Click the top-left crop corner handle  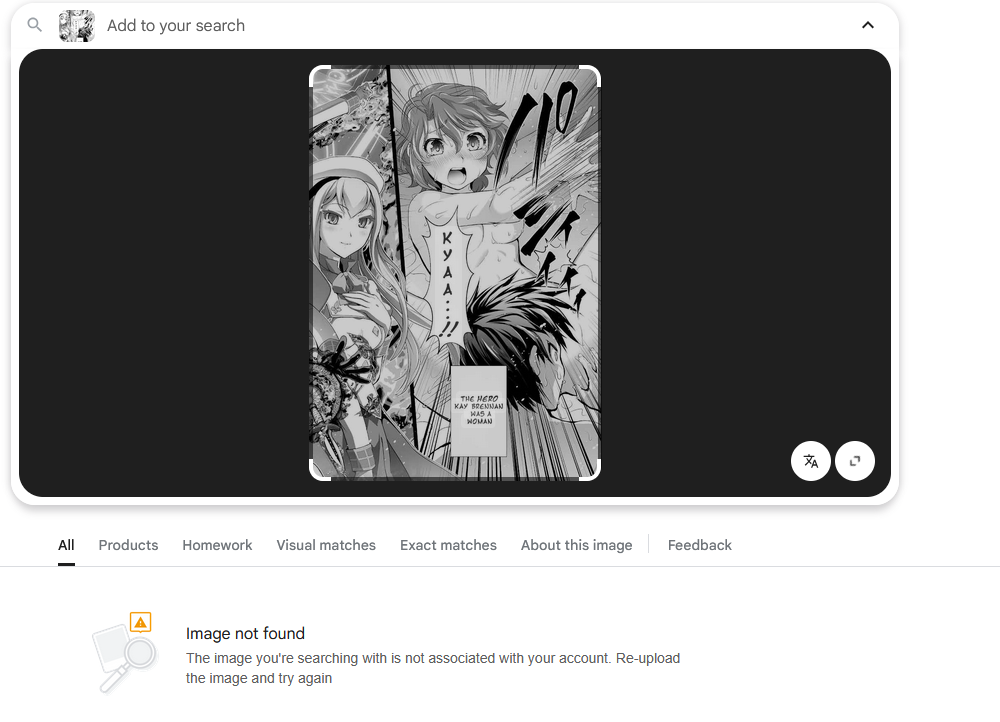click(319, 75)
